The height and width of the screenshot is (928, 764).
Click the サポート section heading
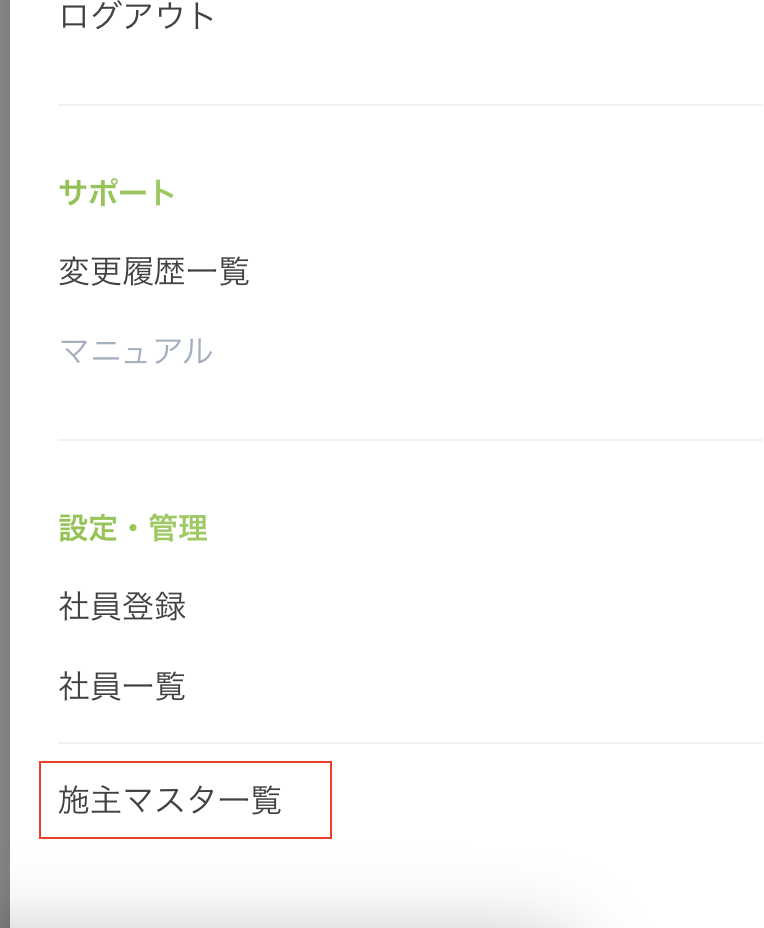point(117,192)
